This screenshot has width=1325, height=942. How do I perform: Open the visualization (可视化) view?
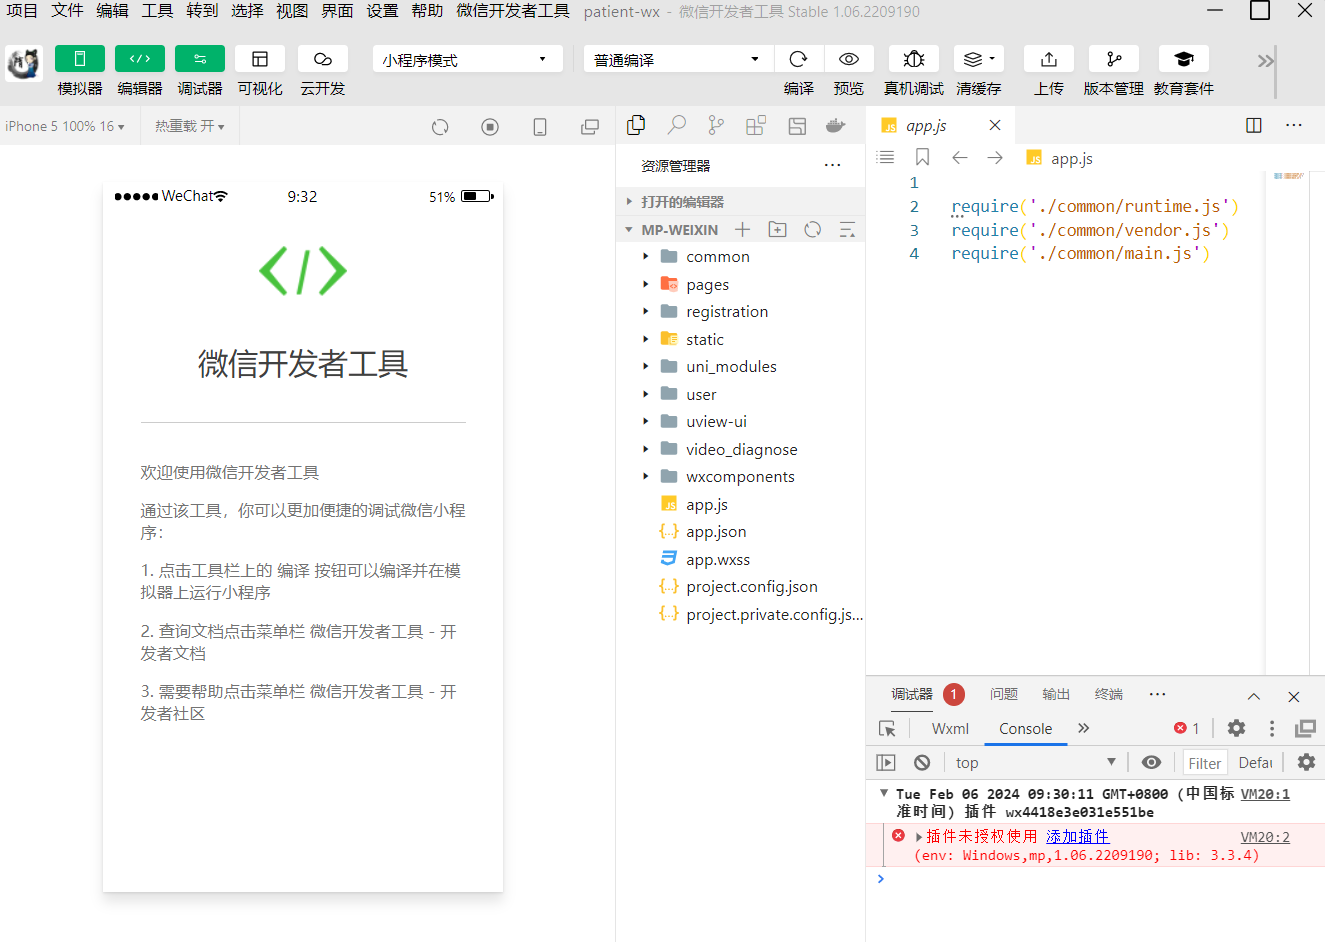coord(260,59)
